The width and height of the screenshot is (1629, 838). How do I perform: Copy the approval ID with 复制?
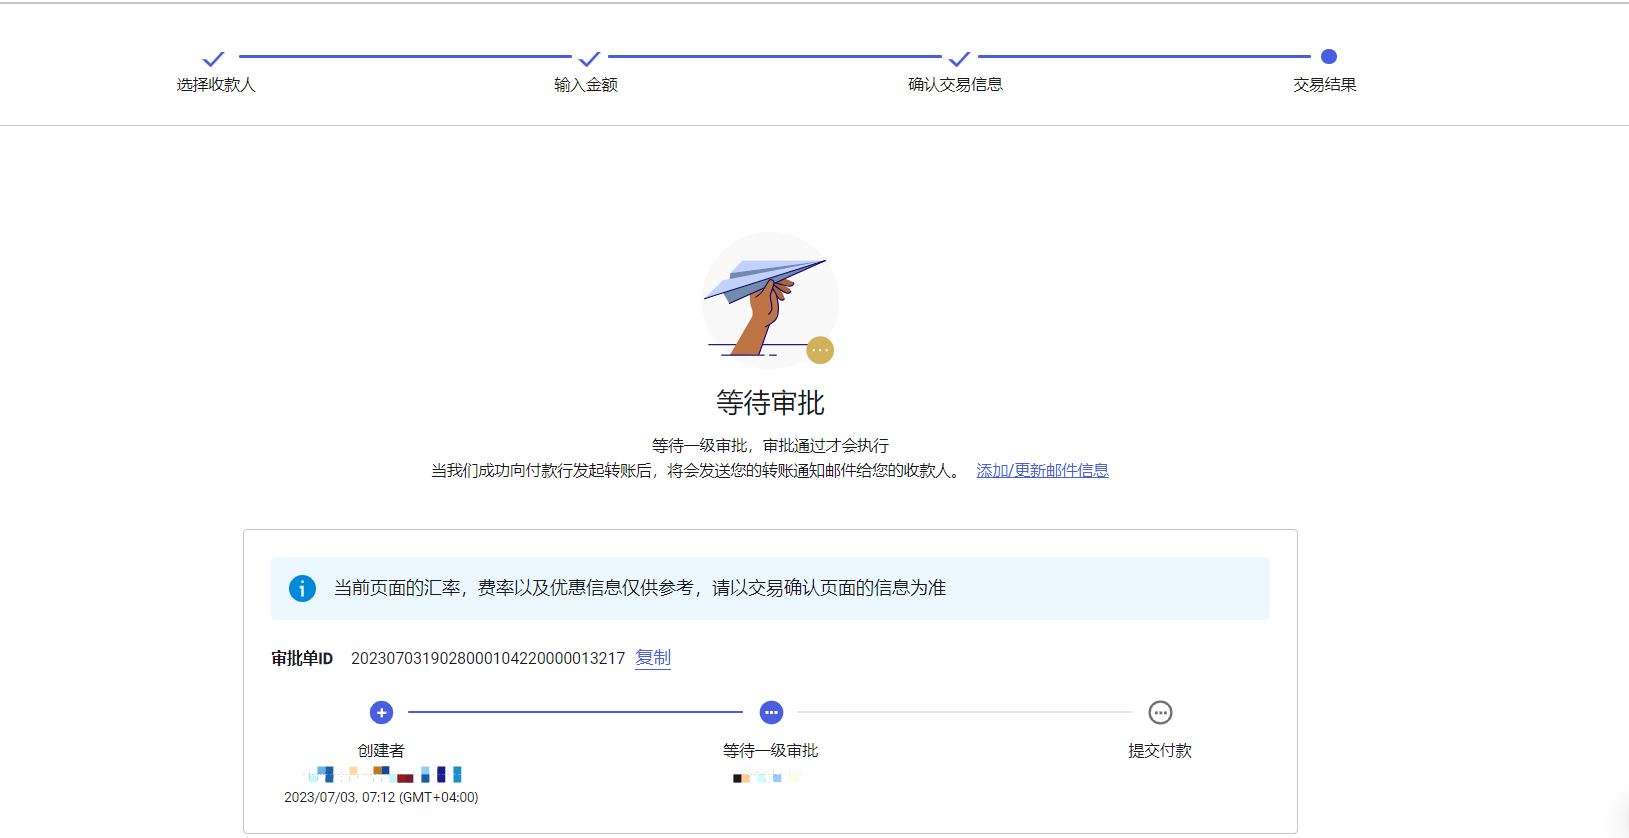tap(653, 658)
